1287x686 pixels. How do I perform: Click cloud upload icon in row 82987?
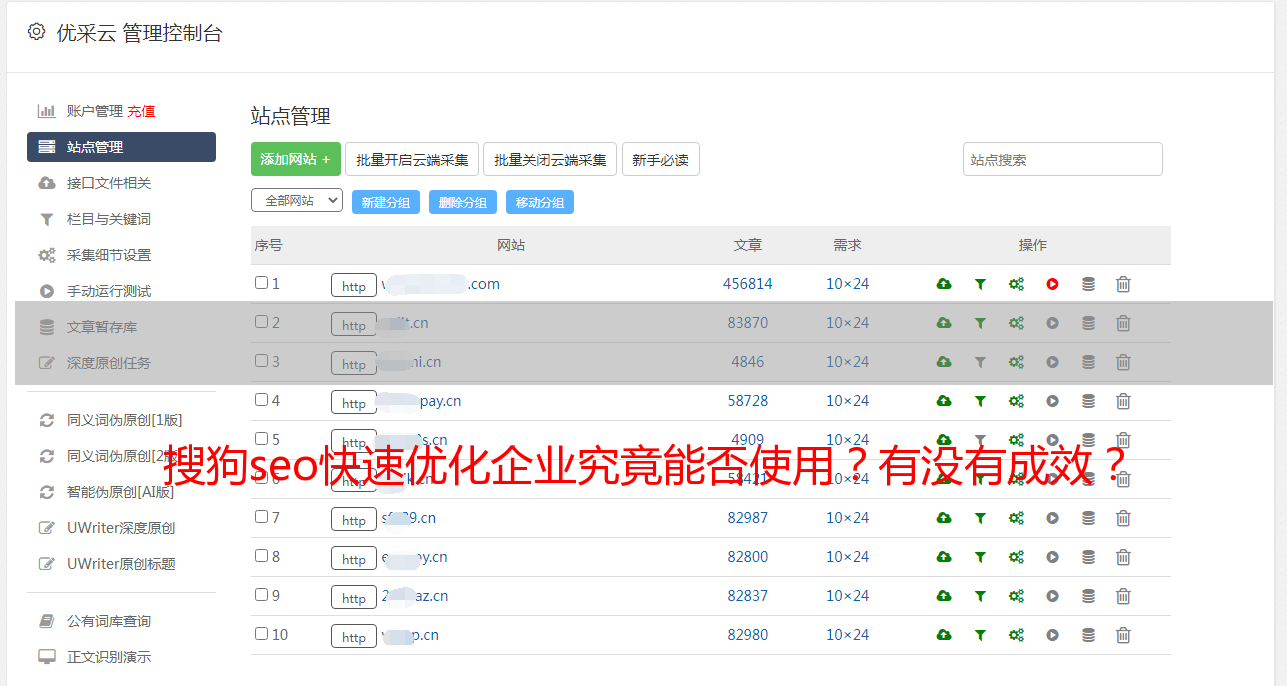click(944, 518)
